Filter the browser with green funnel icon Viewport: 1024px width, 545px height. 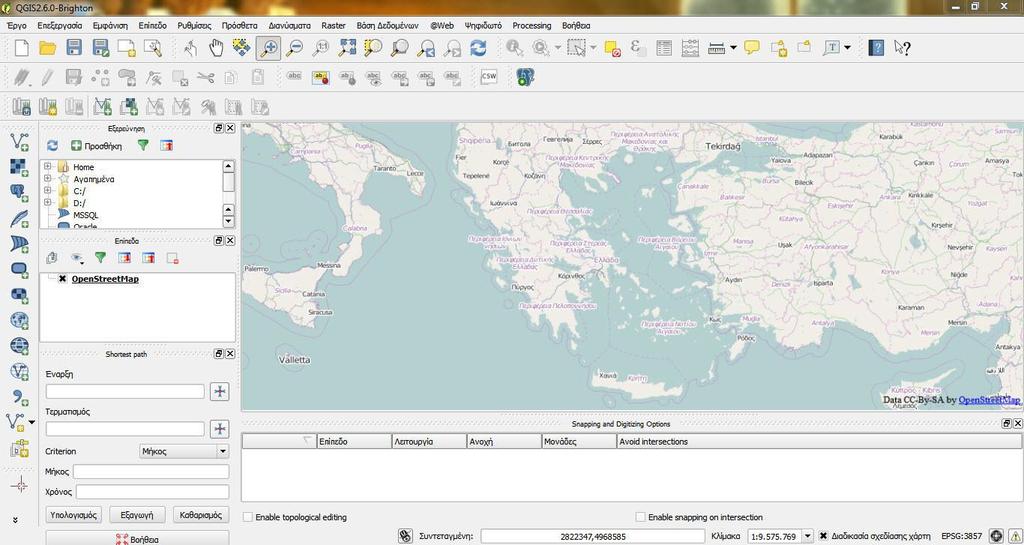click(x=143, y=146)
